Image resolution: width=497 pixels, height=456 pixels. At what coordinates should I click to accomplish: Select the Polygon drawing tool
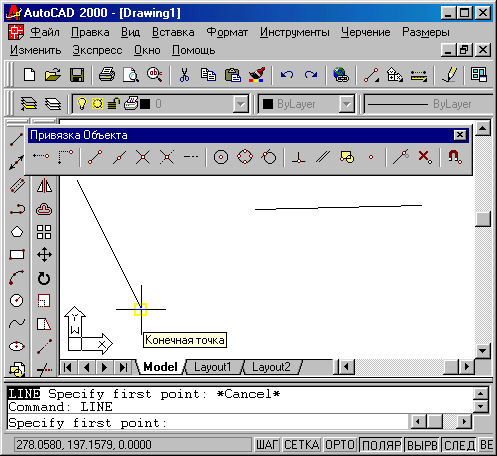(17, 232)
